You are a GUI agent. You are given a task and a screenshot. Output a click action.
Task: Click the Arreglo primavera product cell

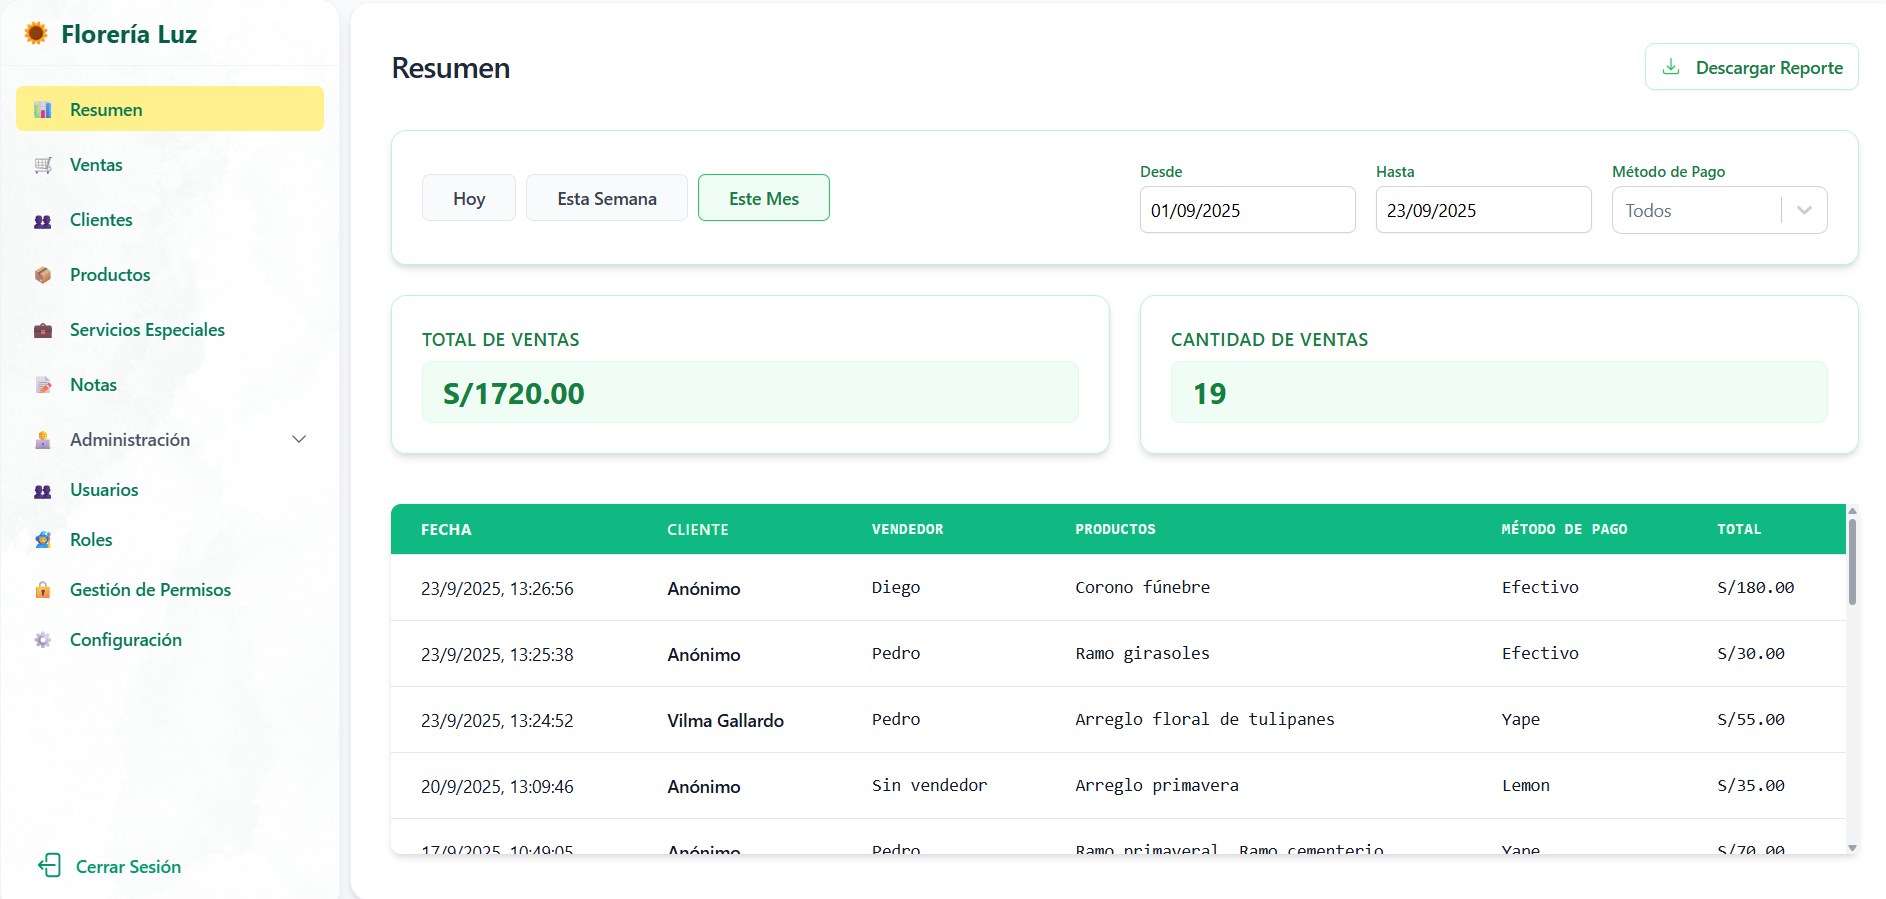1156,785
